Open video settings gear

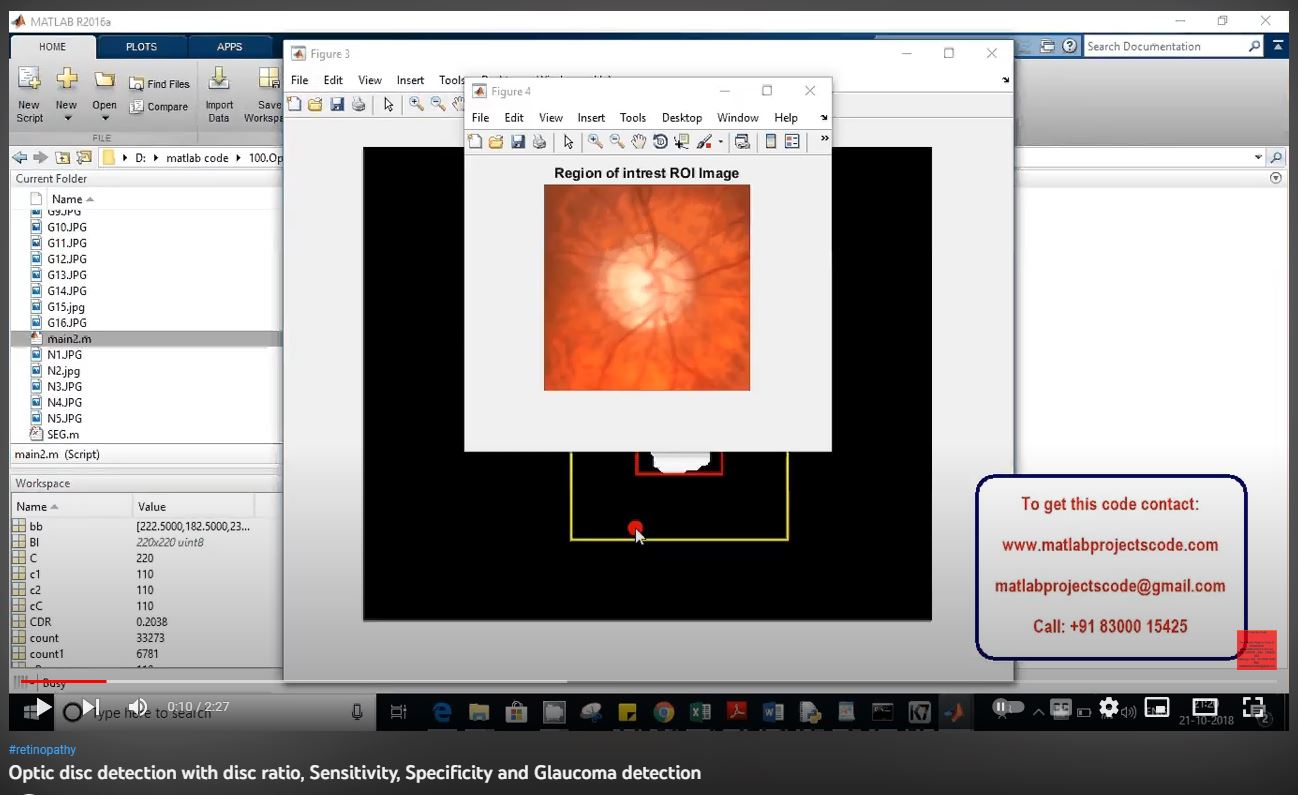tap(1108, 707)
